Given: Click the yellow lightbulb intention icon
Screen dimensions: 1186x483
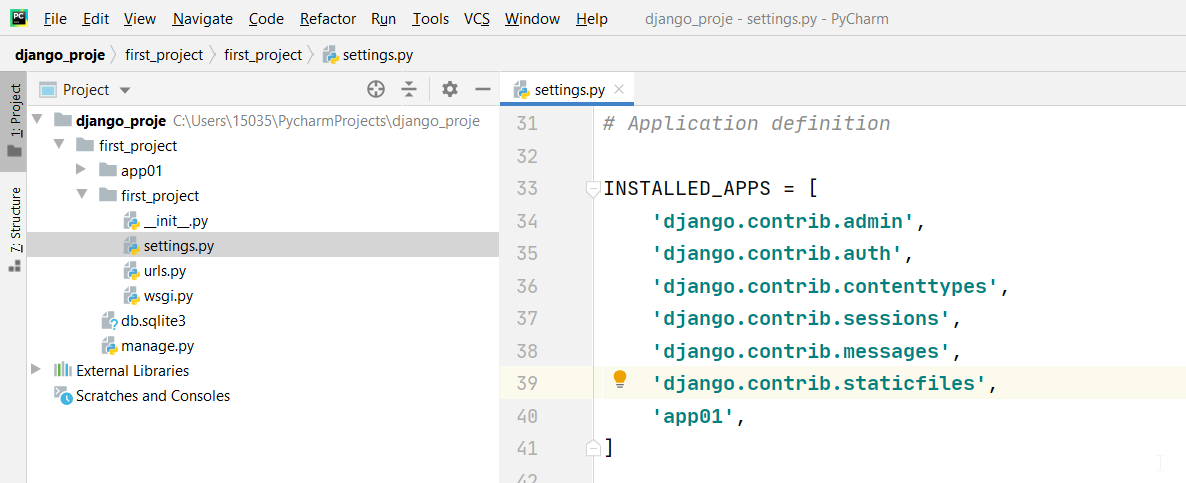Looking at the screenshot, I should [x=620, y=379].
